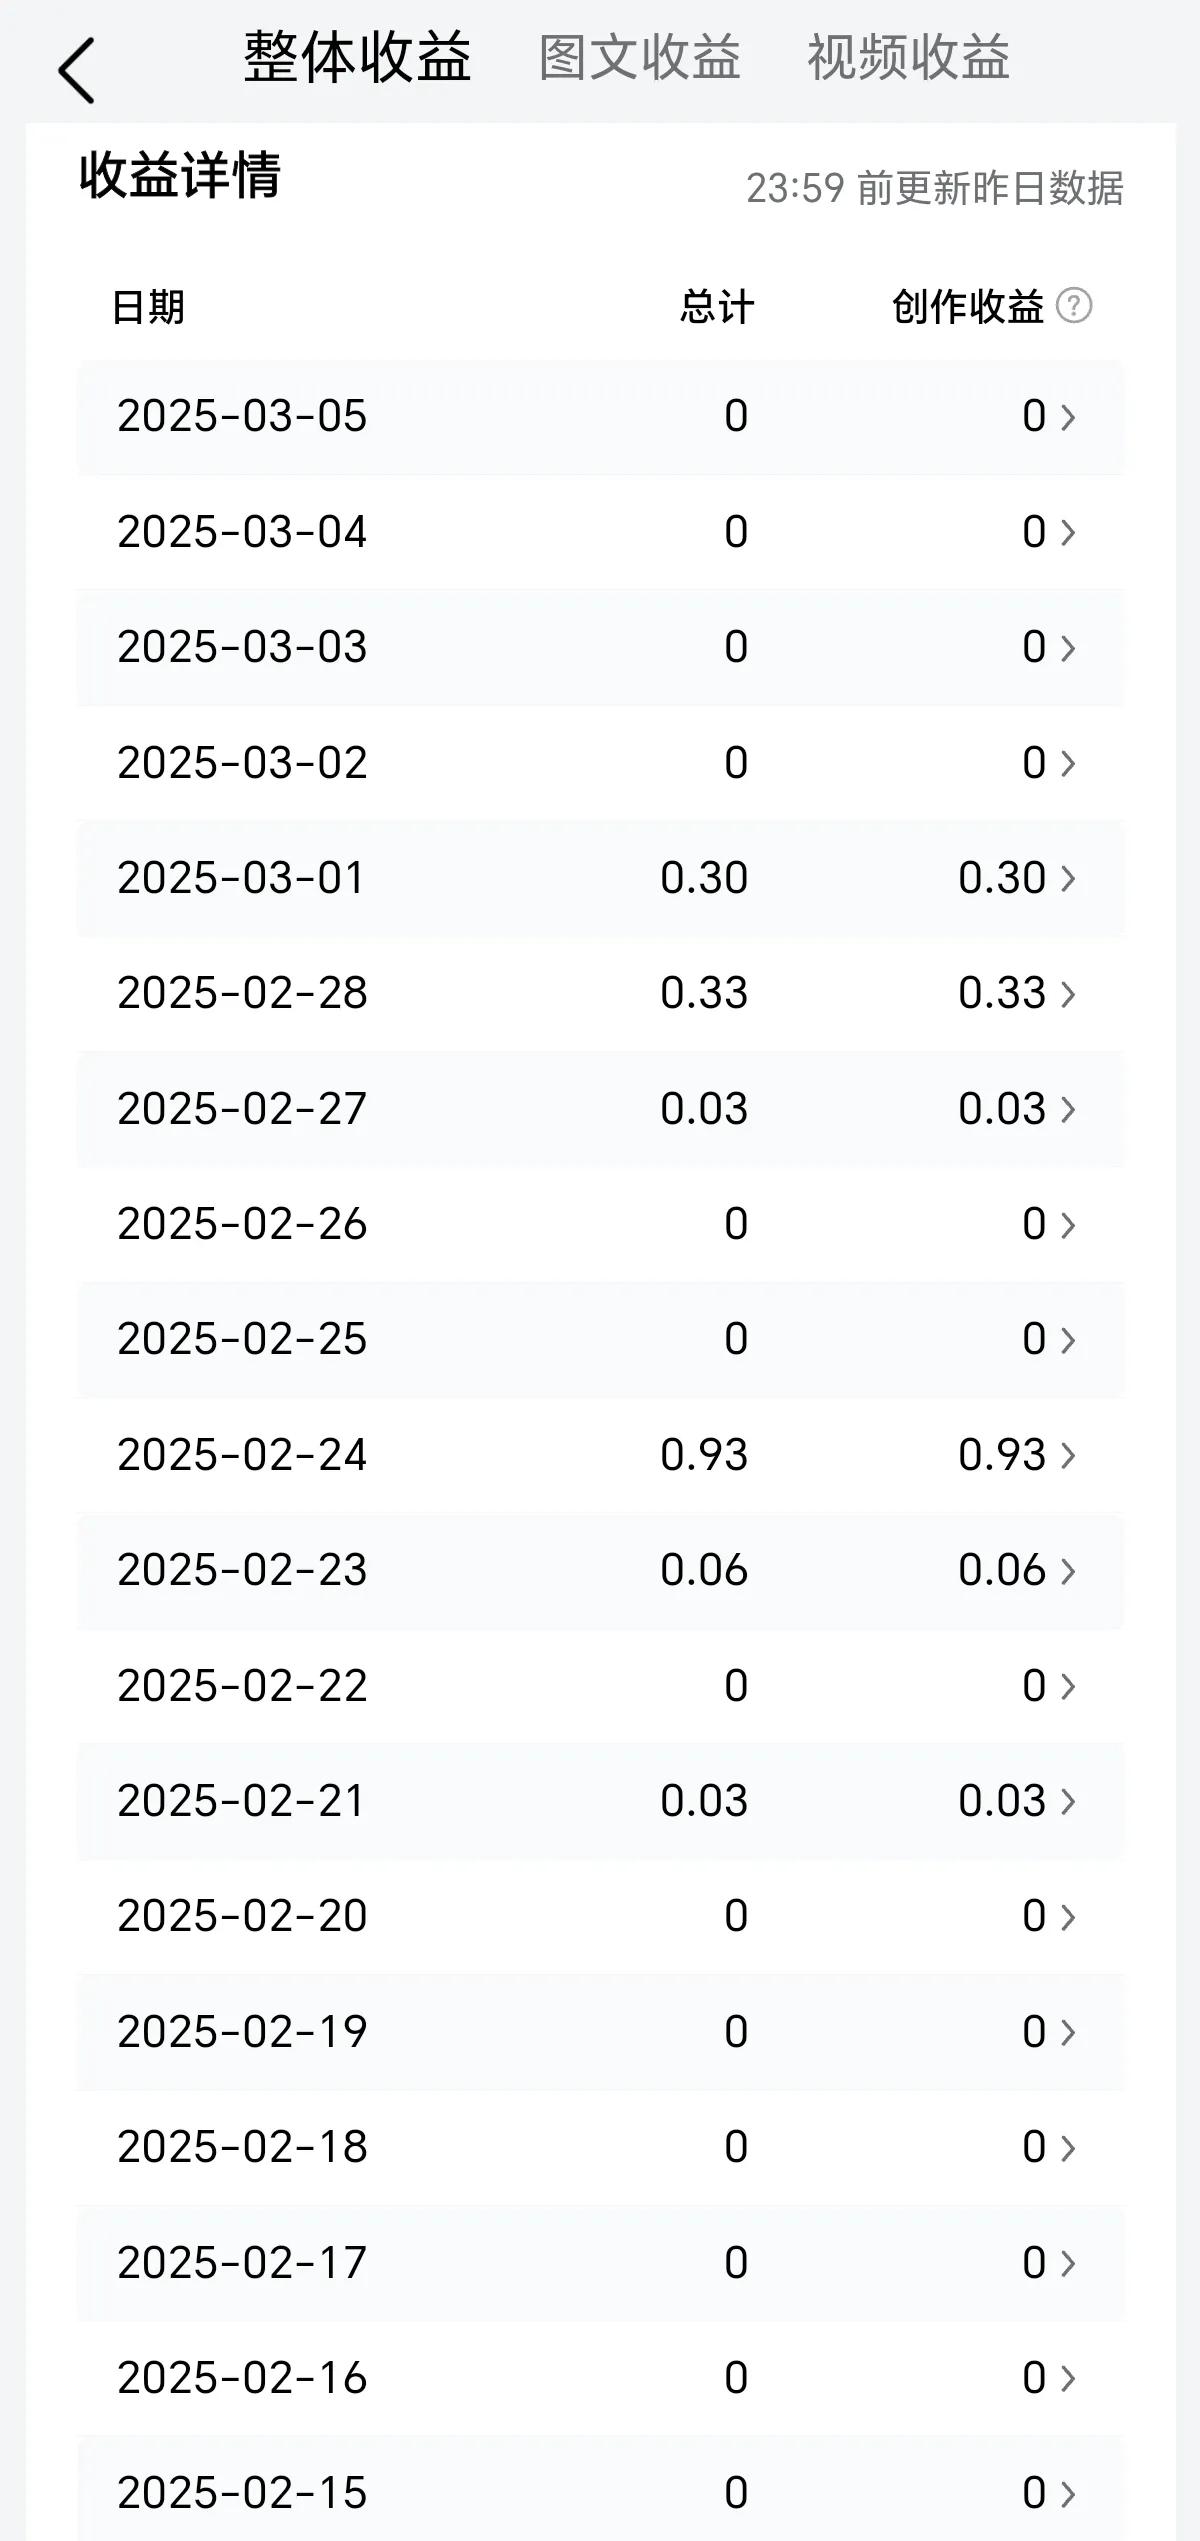
Task: Open the chevron on the 2025-02-23 row
Action: coord(1068,1571)
